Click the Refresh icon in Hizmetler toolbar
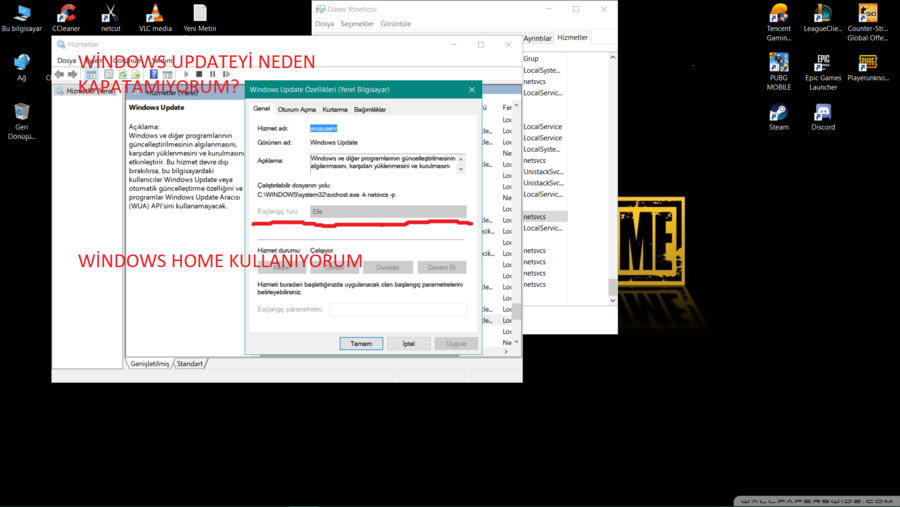The width and height of the screenshot is (900, 507). click(122, 74)
